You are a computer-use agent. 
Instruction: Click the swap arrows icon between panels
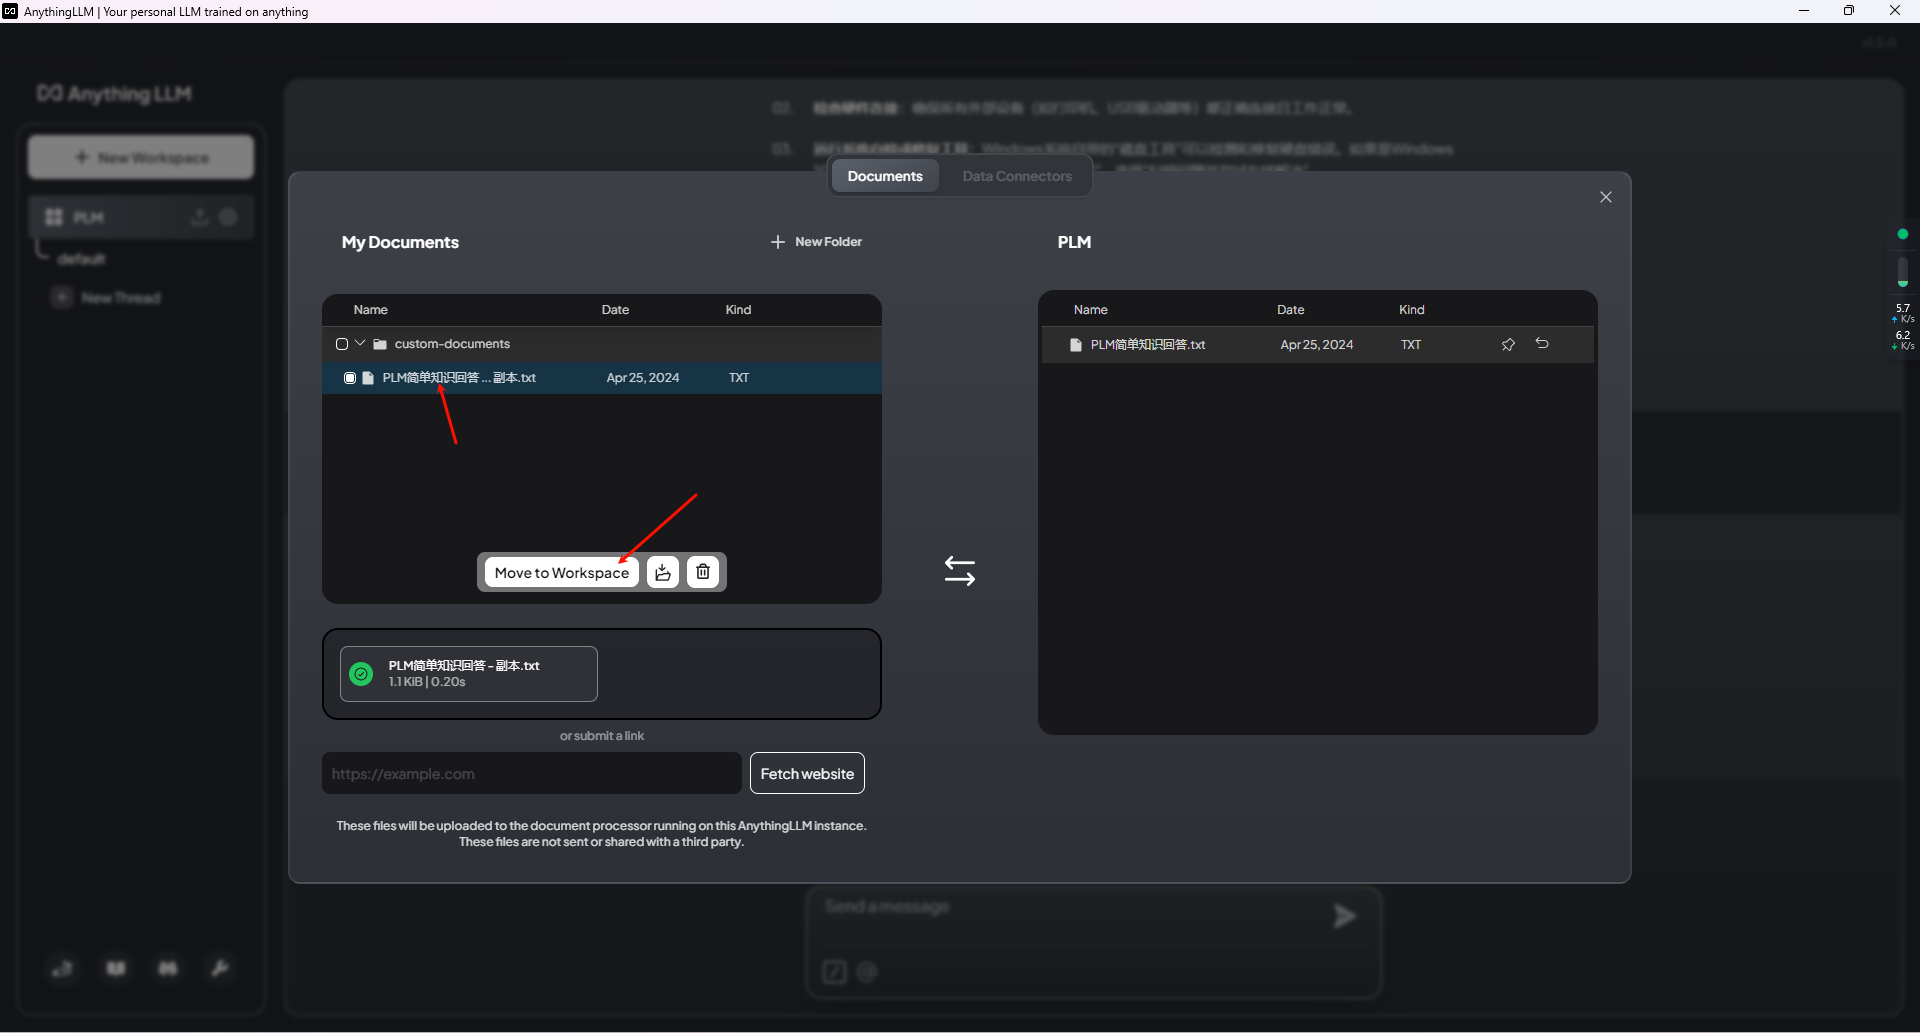click(960, 571)
